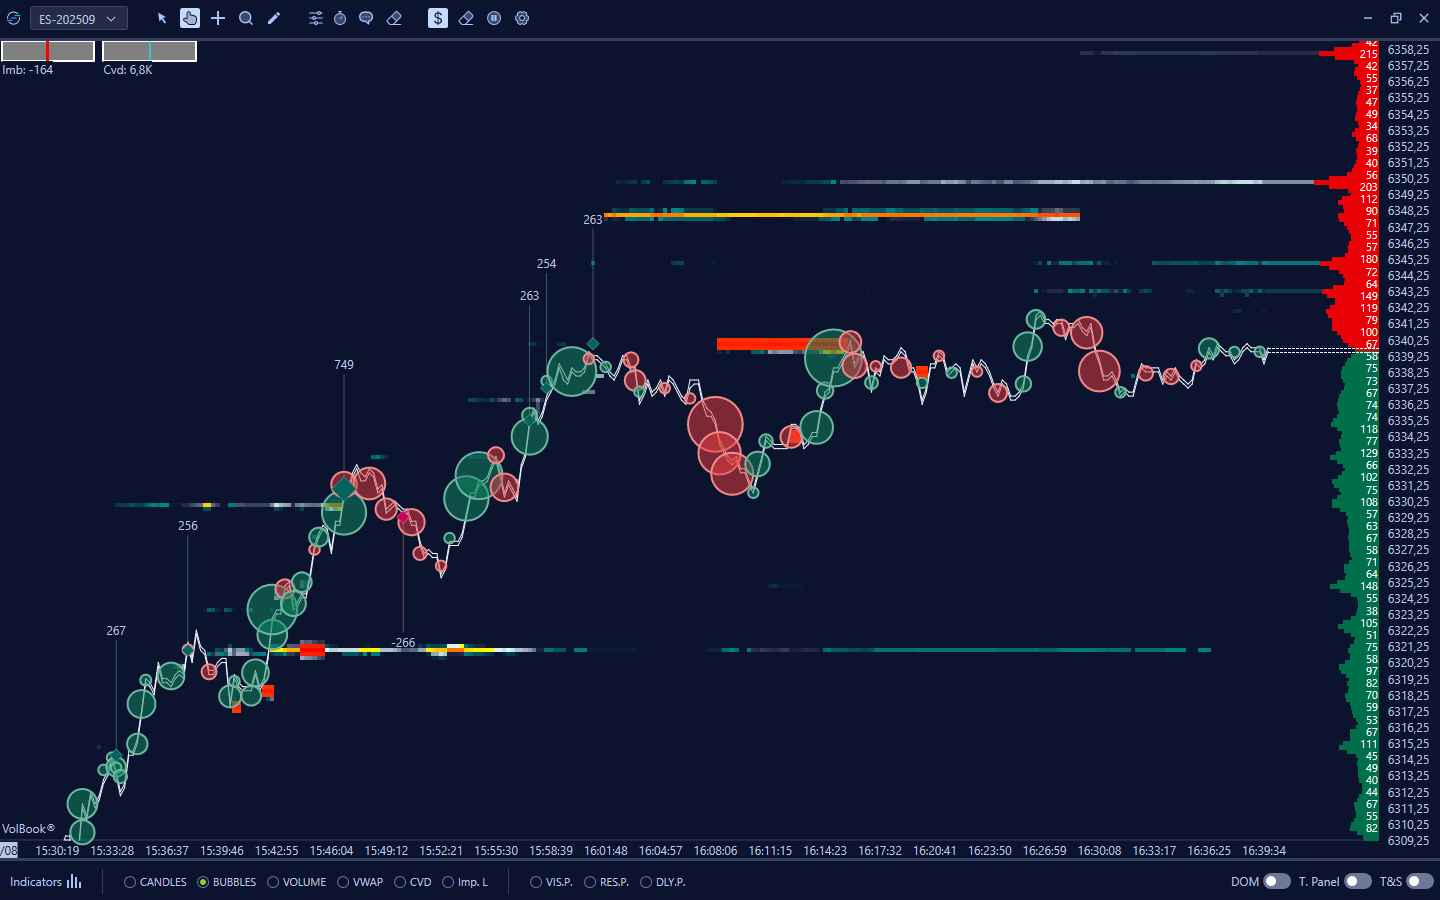Screen dimensions: 1440x900
Task: Click the VolBook logo label
Action: (28, 829)
